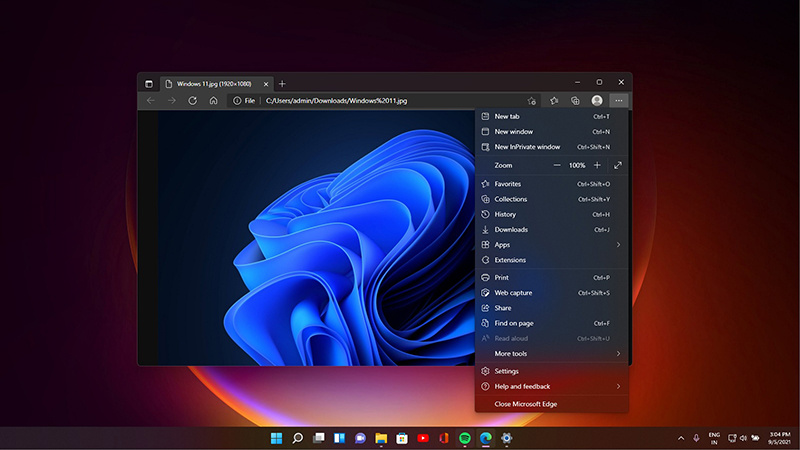Click the battery tray icon
Screen dimensions: 800x450
click(755, 438)
